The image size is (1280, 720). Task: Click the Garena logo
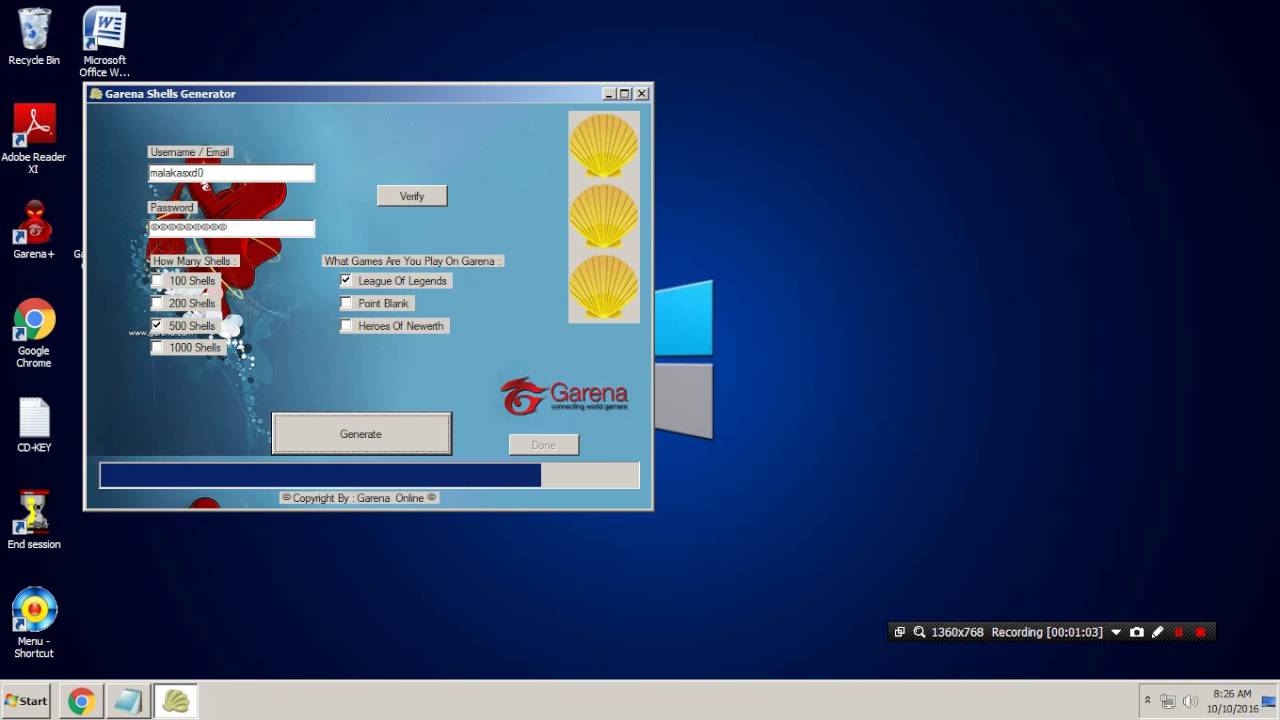pos(565,396)
